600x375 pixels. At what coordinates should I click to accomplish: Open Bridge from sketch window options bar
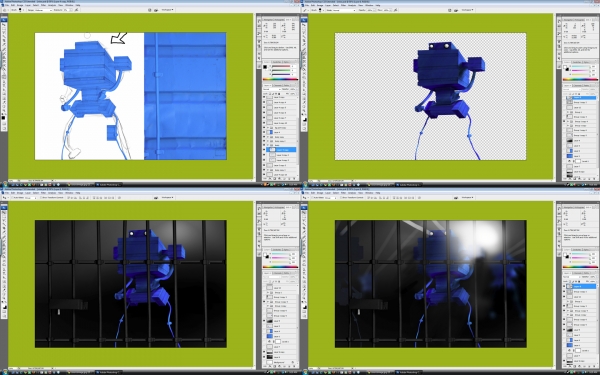156,10
